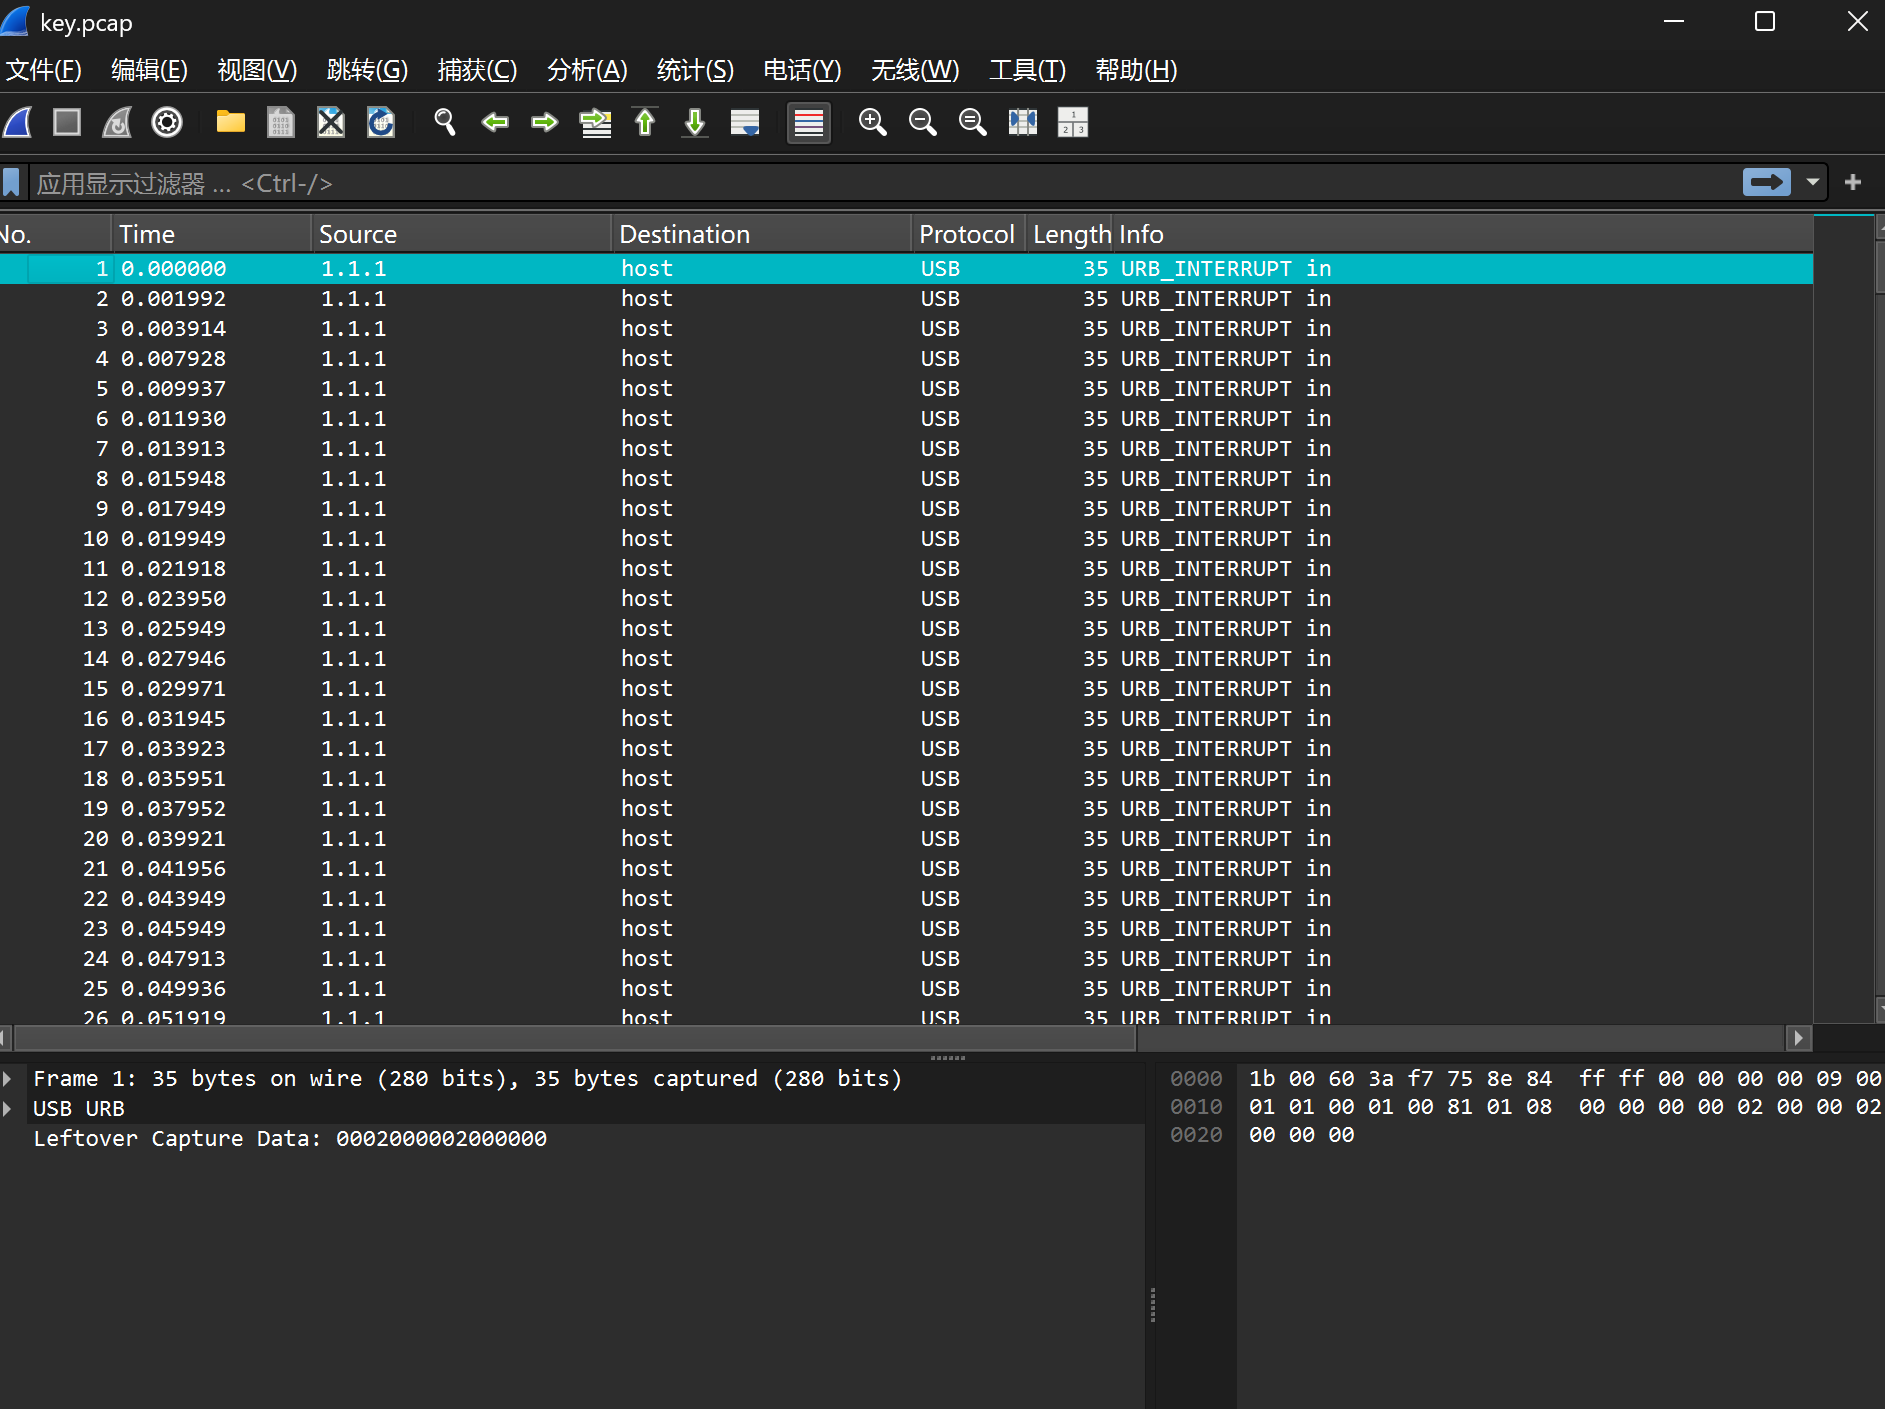This screenshot has width=1885, height=1409.
Task: Open the 文件(F) menu
Action: tap(44, 70)
